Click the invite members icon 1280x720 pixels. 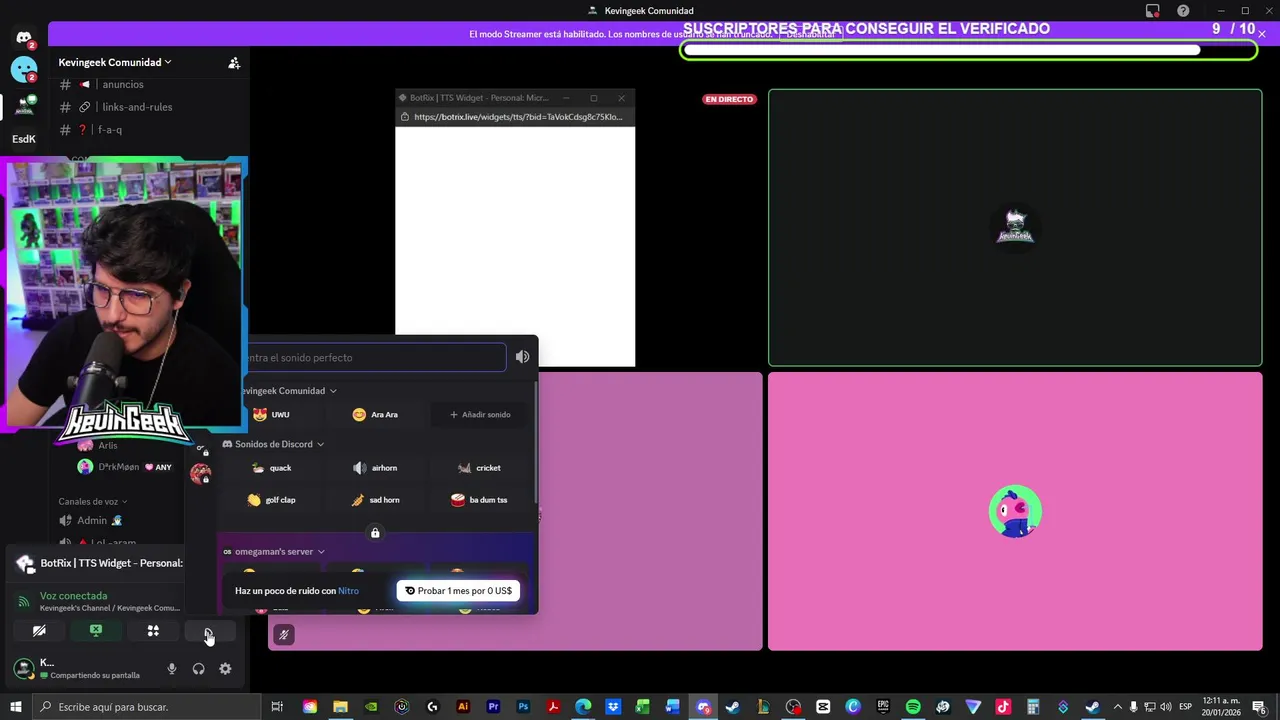pos(234,63)
